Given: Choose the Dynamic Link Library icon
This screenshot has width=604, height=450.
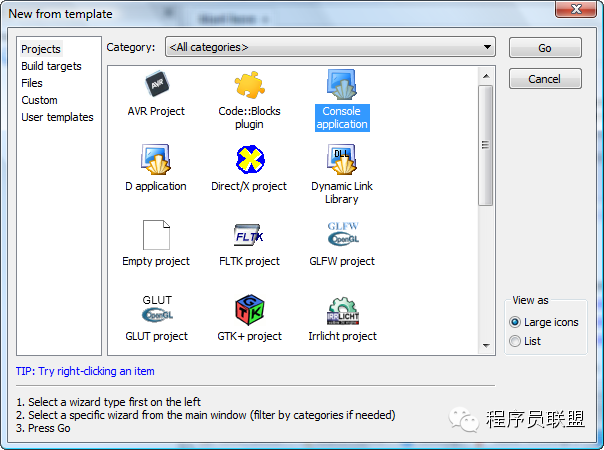Looking at the screenshot, I should click(342, 159).
